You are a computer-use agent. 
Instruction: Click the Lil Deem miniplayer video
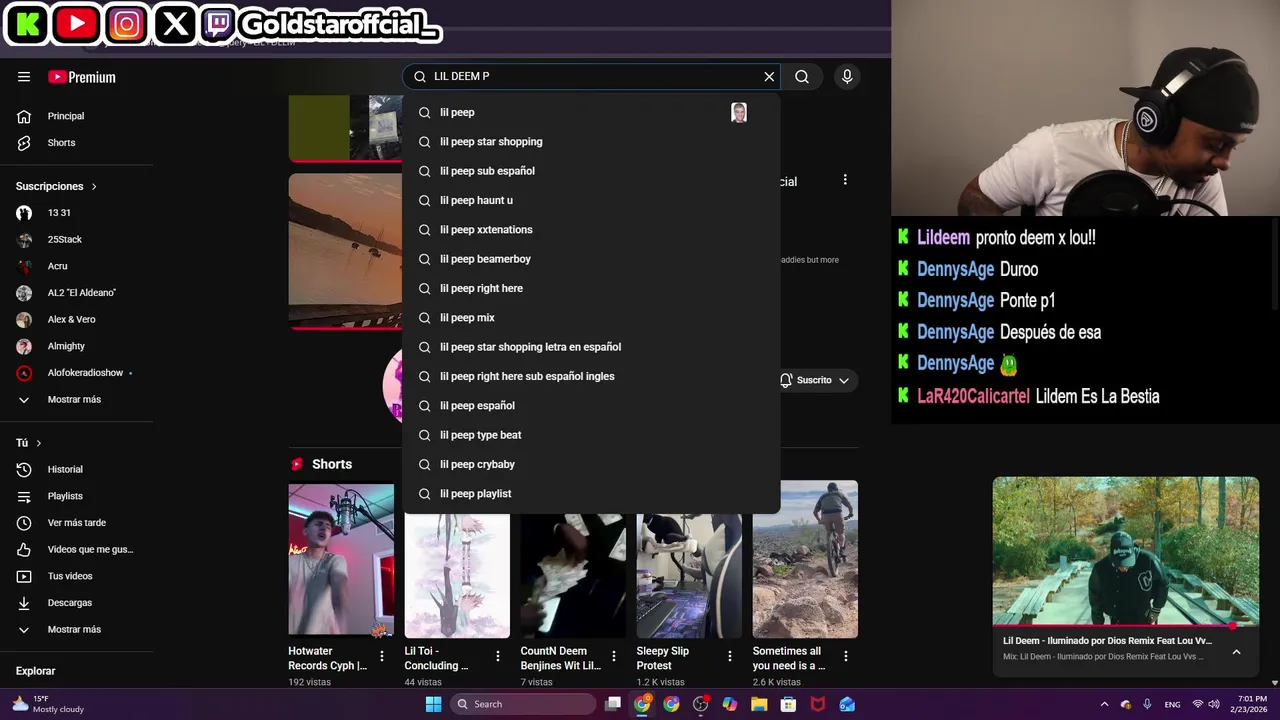[1126, 551]
